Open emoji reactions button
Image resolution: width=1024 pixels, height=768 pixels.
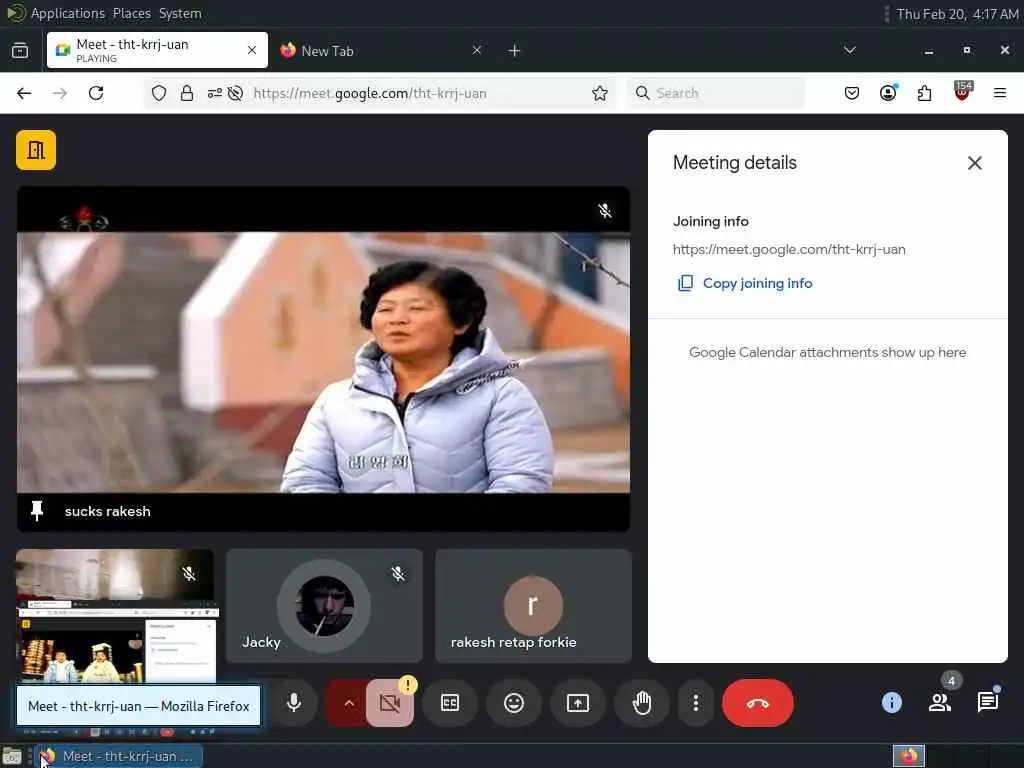514,703
